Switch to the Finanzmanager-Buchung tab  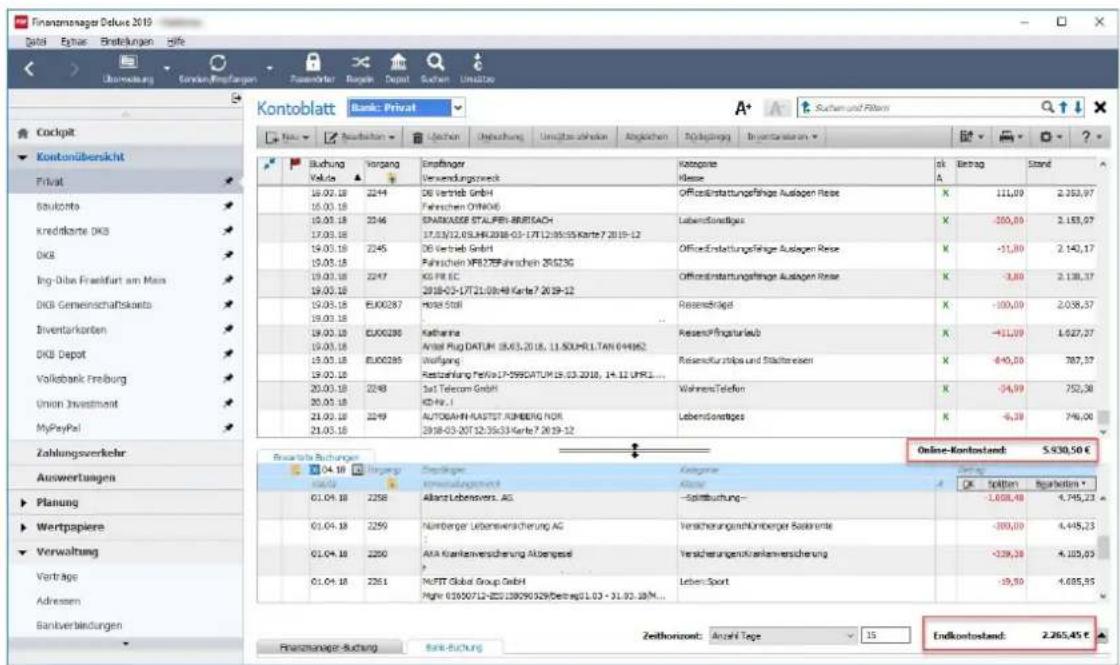tap(329, 647)
